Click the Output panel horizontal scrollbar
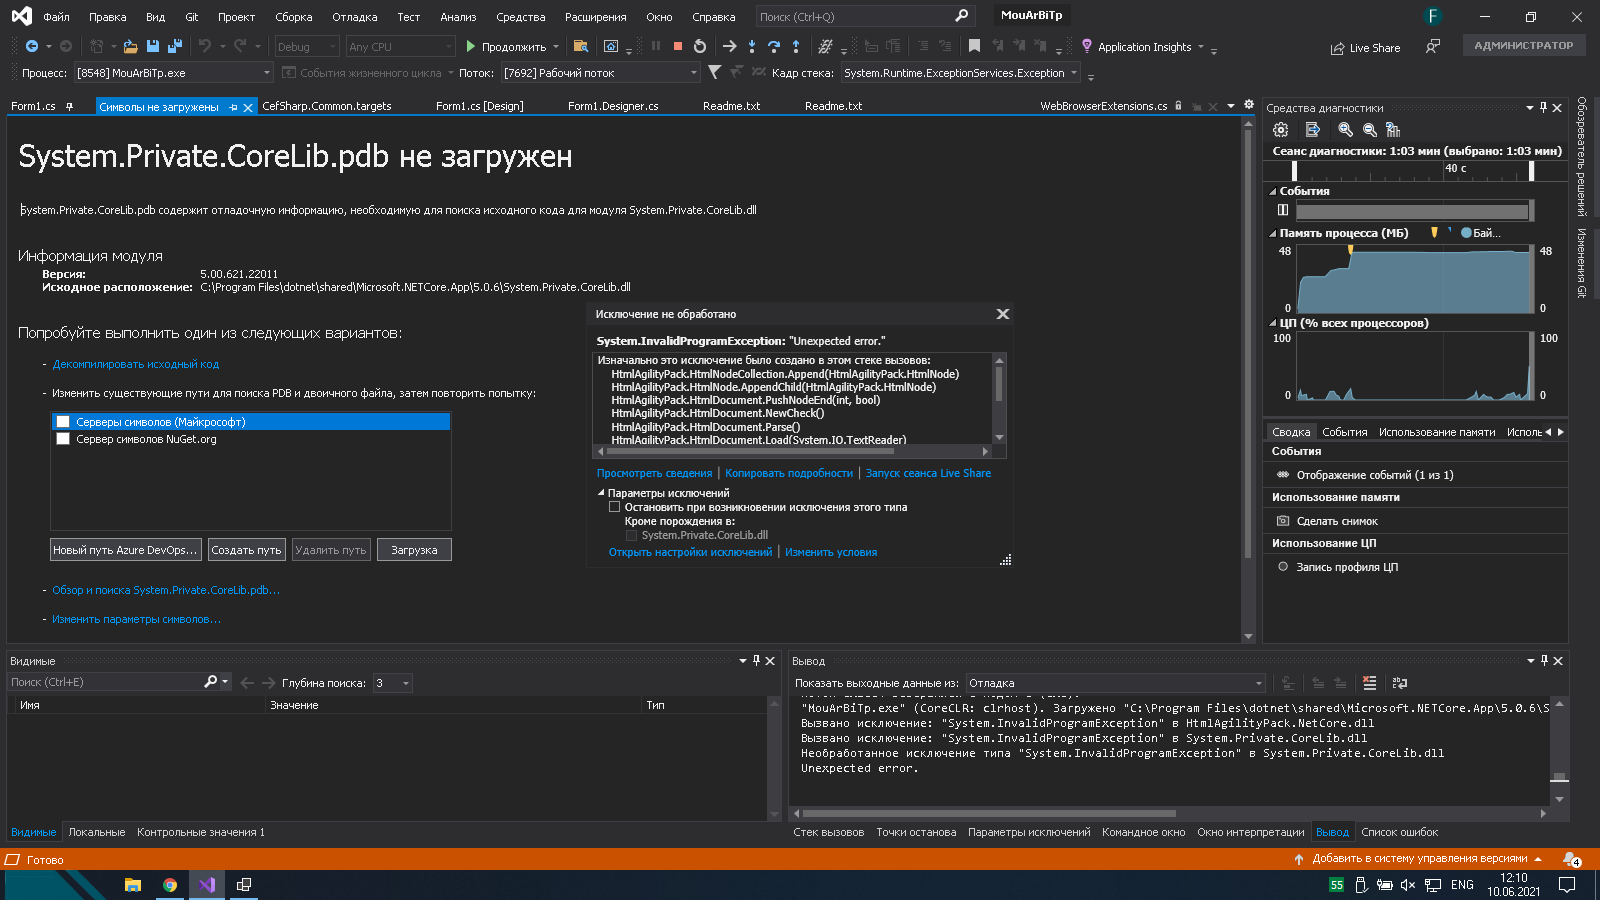 pos(989,813)
